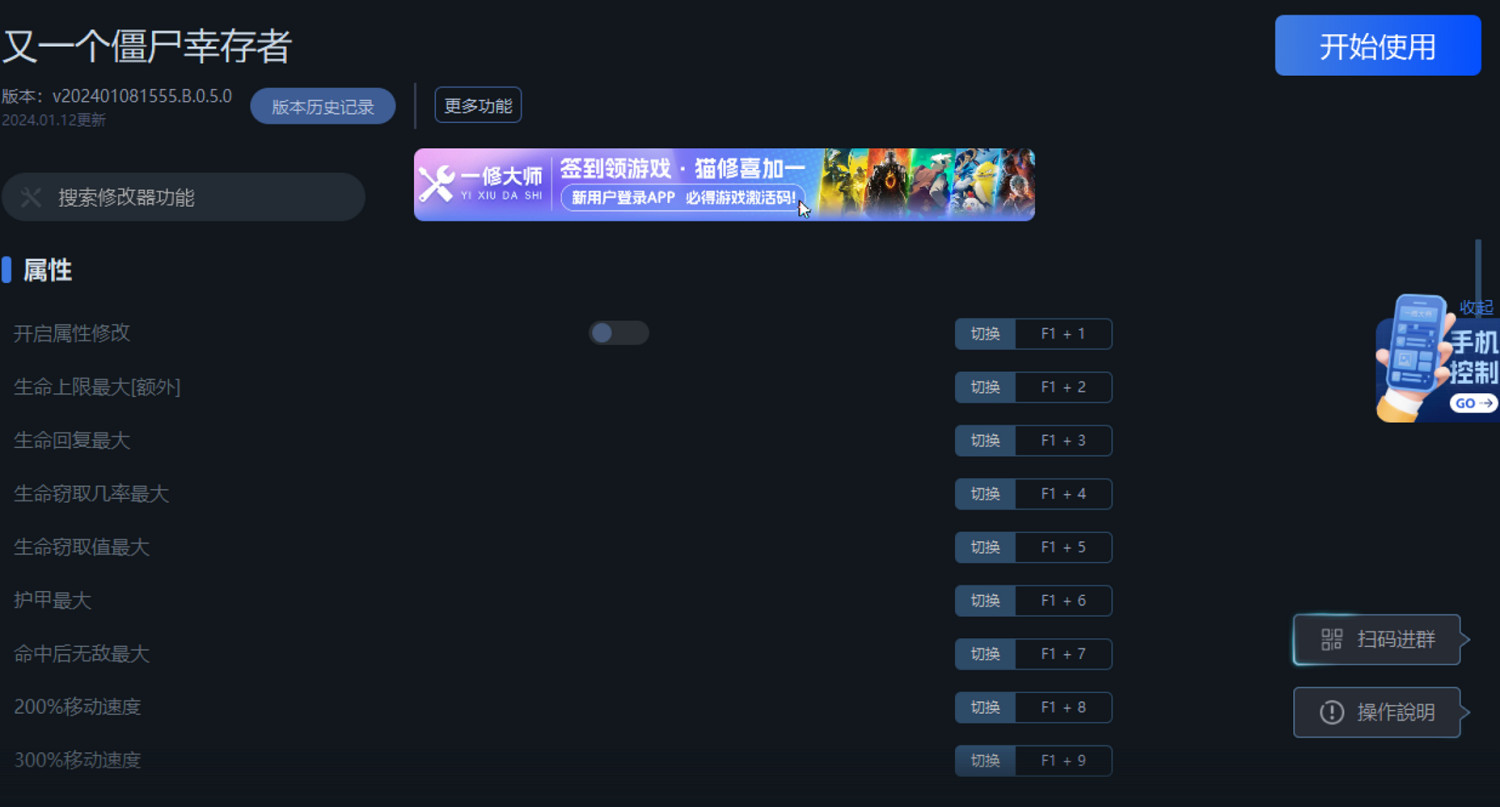Collapse the phone widget with 收起
Screen dimensions: 1500x807
click(x=1476, y=308)
